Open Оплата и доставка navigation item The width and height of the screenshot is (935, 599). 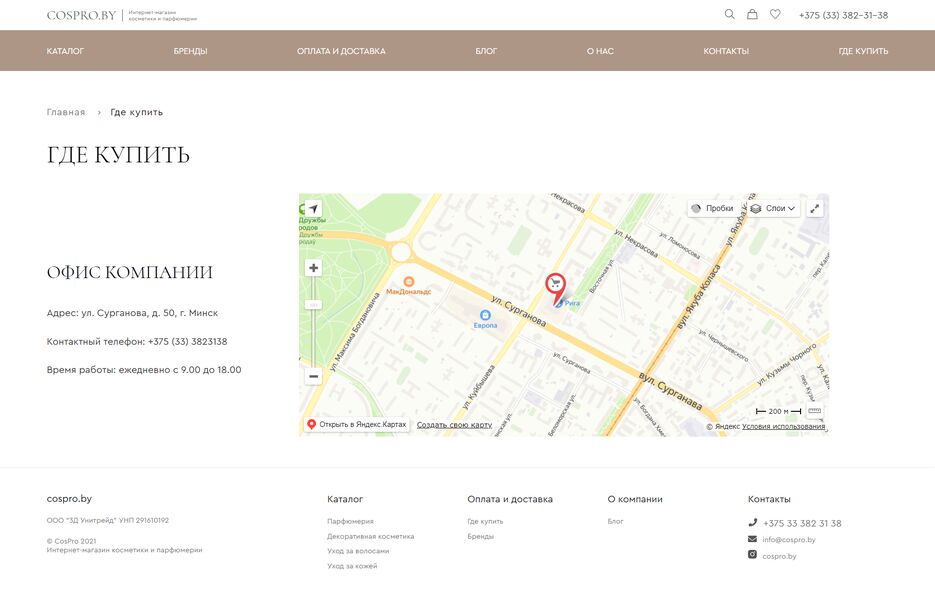341,51
